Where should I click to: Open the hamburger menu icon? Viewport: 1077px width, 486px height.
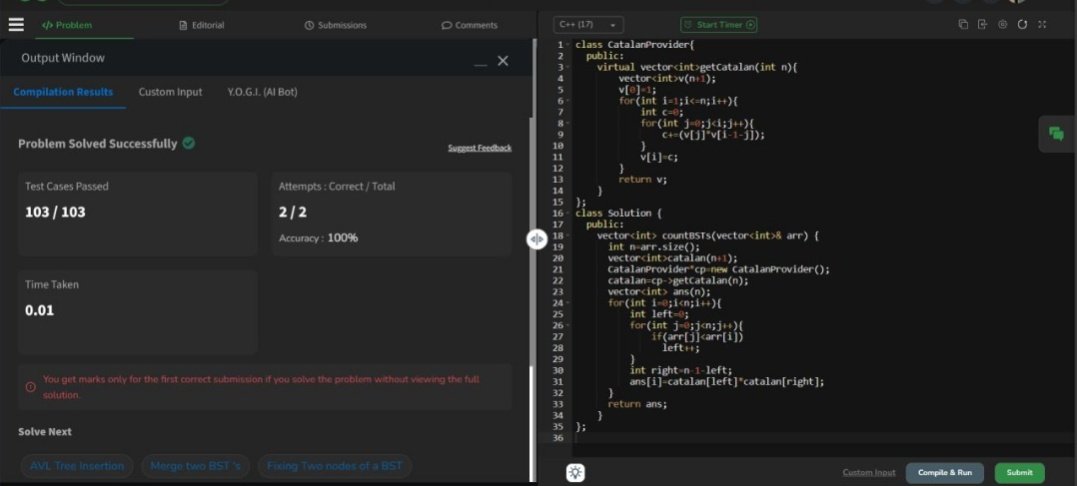[16, 25]
